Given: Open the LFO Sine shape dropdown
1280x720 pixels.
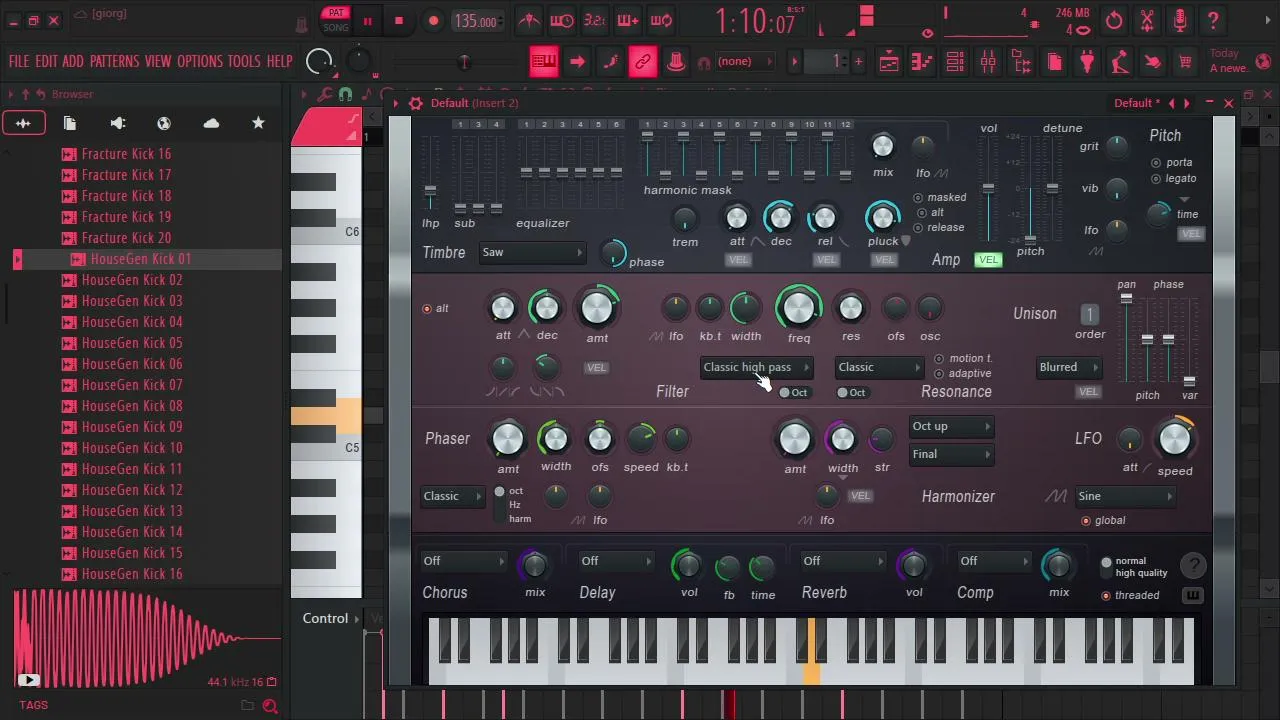Looking at the screenshot, I should 1125,497.
